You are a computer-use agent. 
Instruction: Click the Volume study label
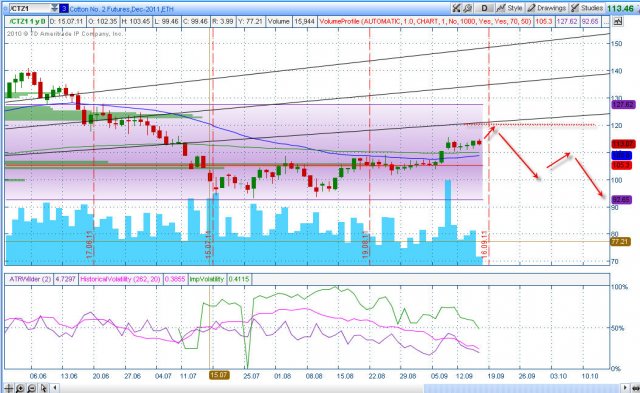tap(278, 21)
